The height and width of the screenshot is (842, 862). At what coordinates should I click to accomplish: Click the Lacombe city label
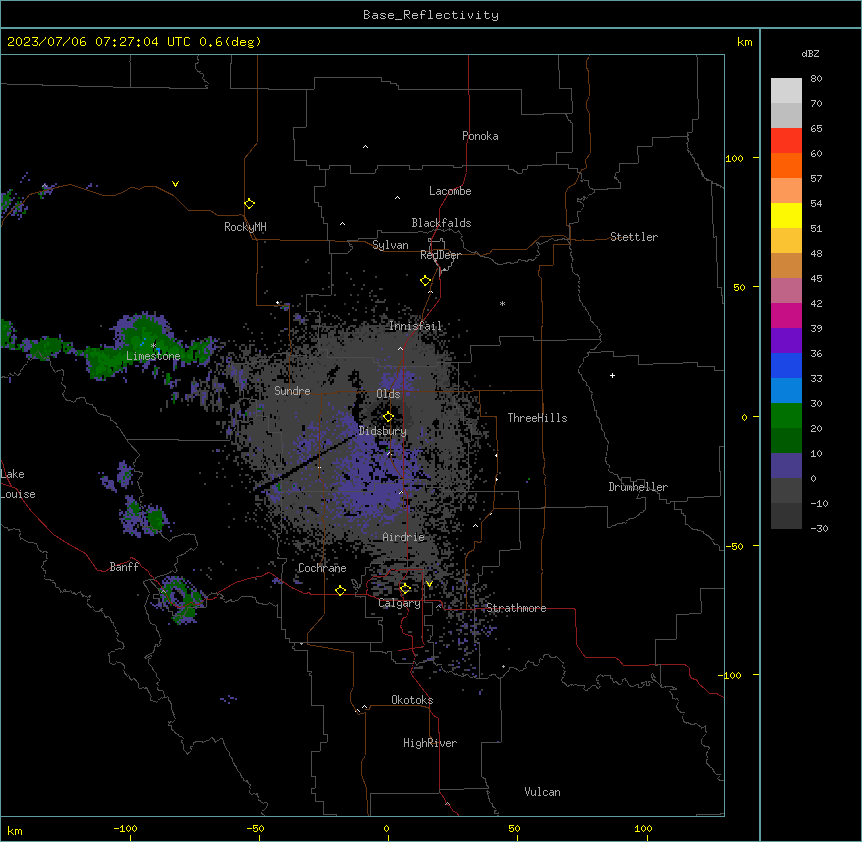pos(450,191)
